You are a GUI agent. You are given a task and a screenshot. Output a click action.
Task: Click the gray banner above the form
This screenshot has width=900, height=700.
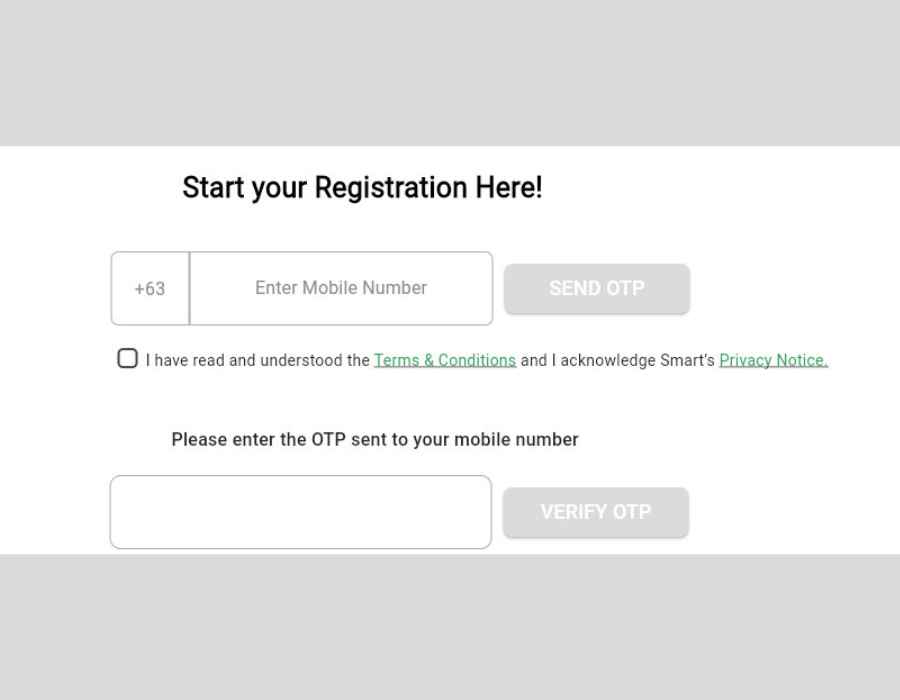point(450,72)
